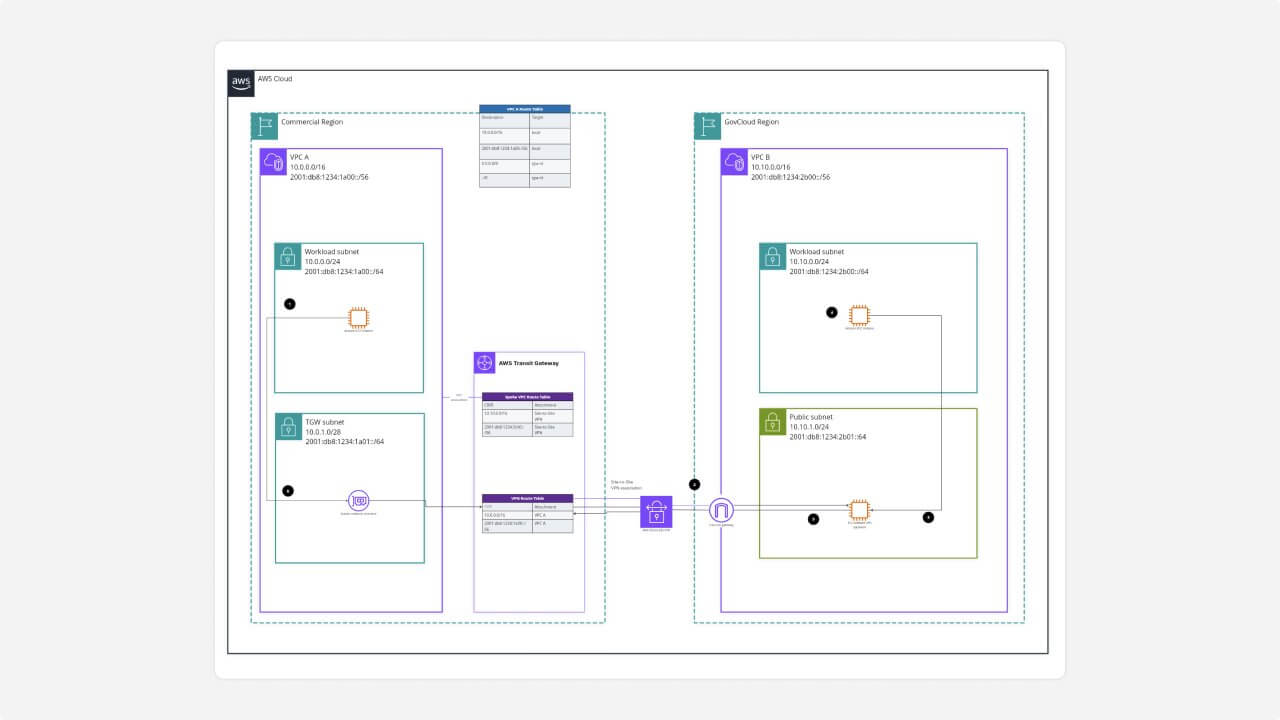This screenshot has width=1280, height=720.
Task: Select the GovCloud Region flag icon
Action: [x=708, y=126]
